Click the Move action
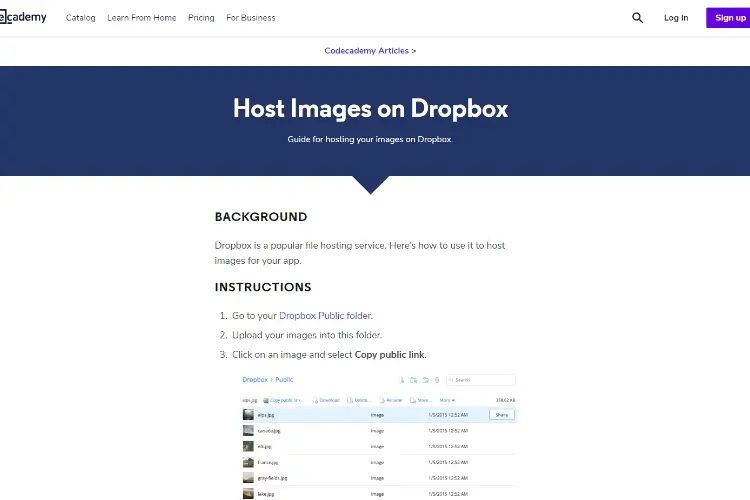This screenshot has height=500, width=750. [420, 400]
